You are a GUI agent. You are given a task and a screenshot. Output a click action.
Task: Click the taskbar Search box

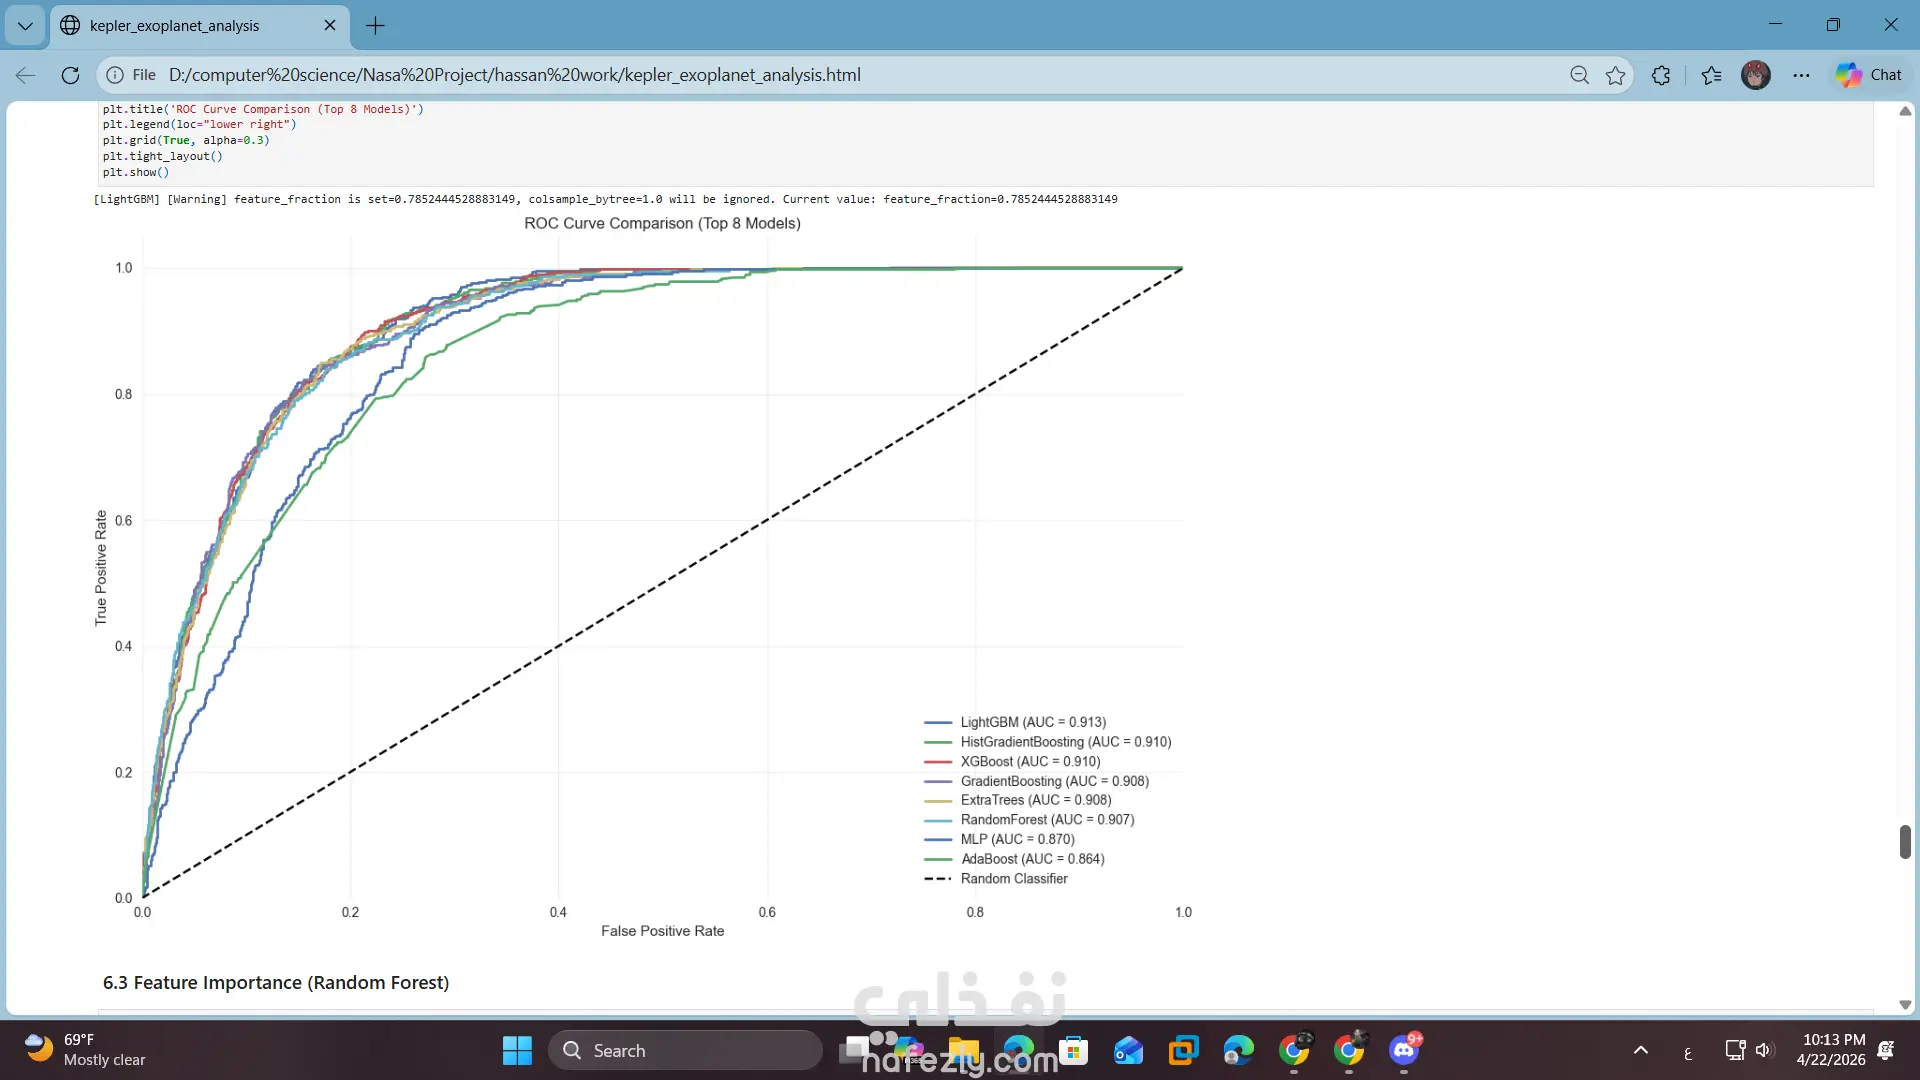(x=685, y=1050)
